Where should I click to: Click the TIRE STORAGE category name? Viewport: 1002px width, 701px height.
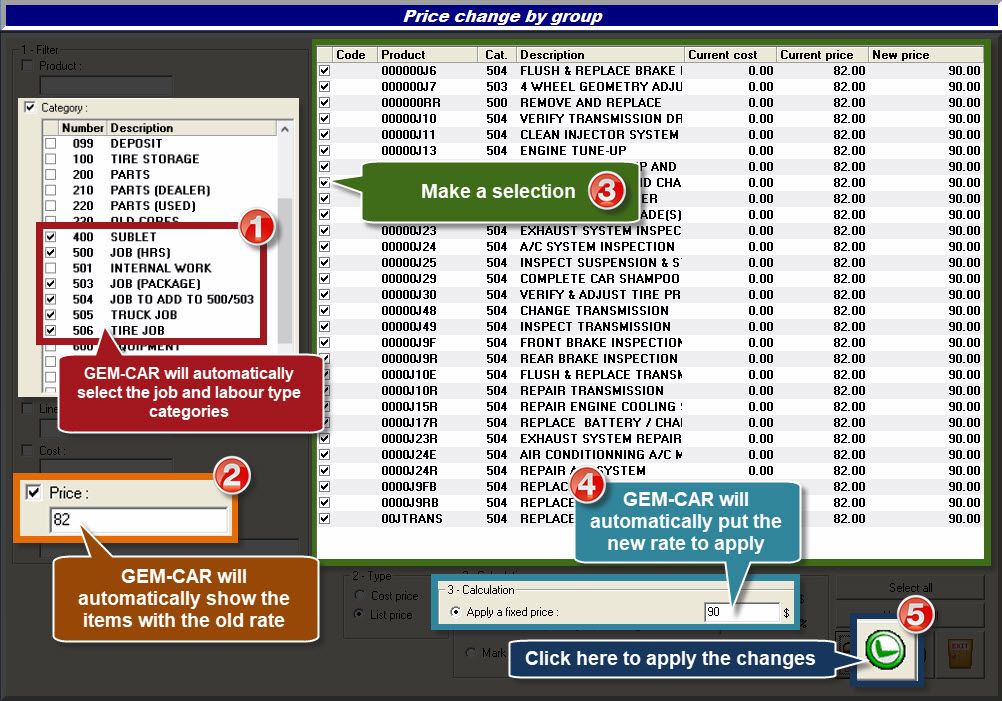tap(155, 158)
